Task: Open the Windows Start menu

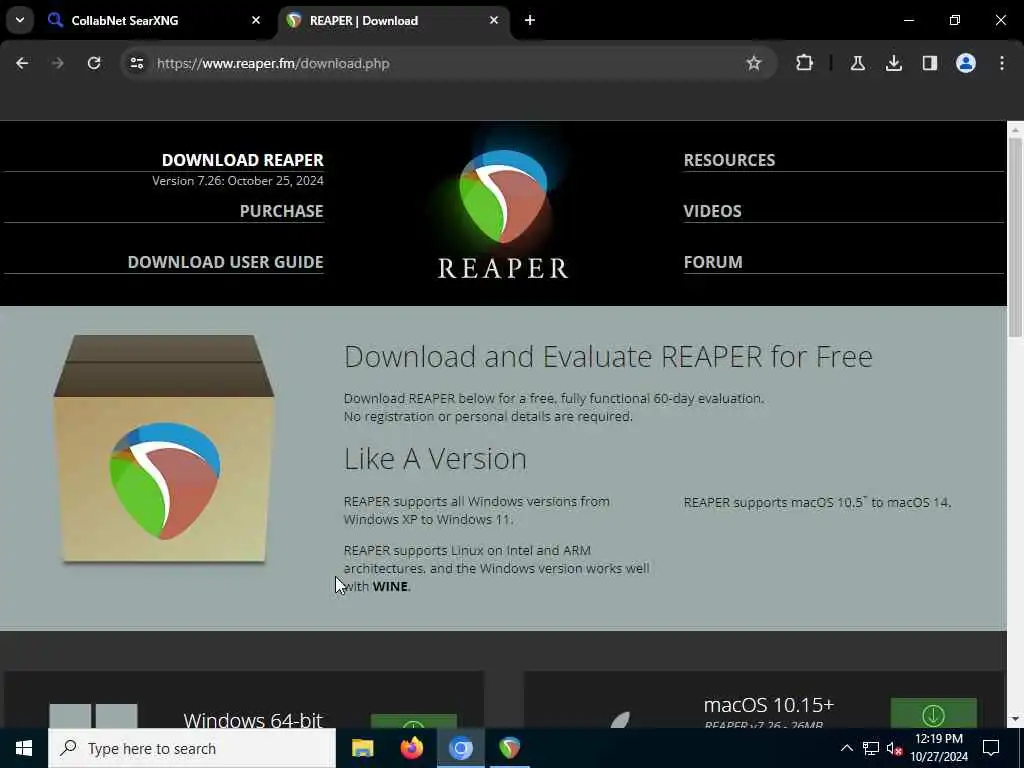Action: pyautogui.click(x=24, y=748)
